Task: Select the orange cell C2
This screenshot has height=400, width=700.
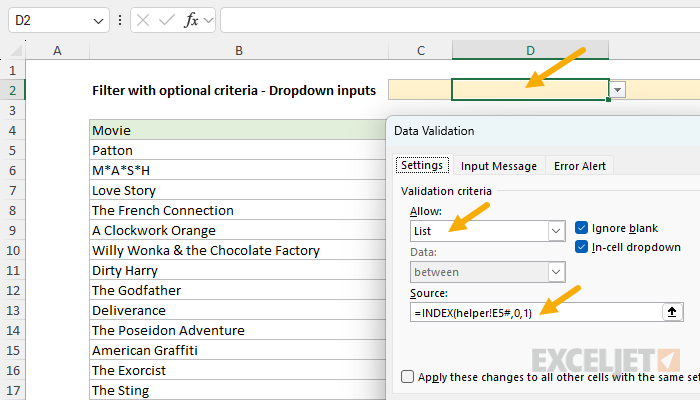Action: [420, 90]
